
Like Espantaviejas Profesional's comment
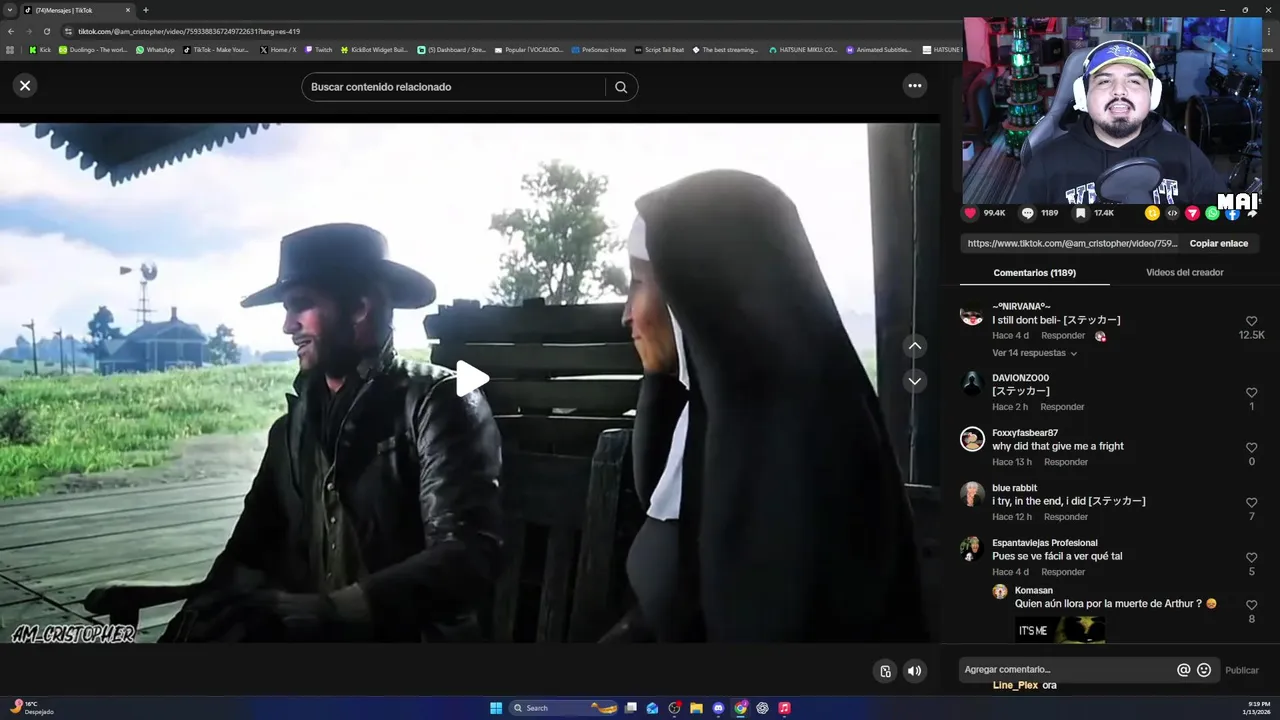point(1251,558)
